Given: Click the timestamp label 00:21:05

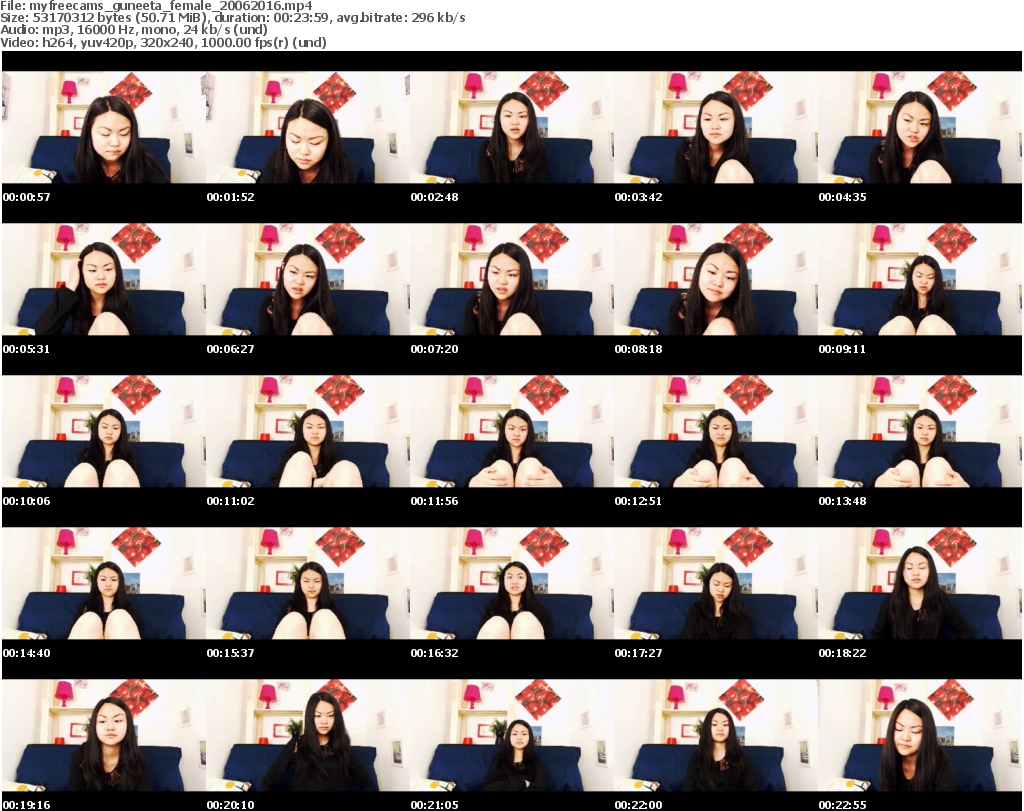Looking at the screenshot, I should coord(434,805).
